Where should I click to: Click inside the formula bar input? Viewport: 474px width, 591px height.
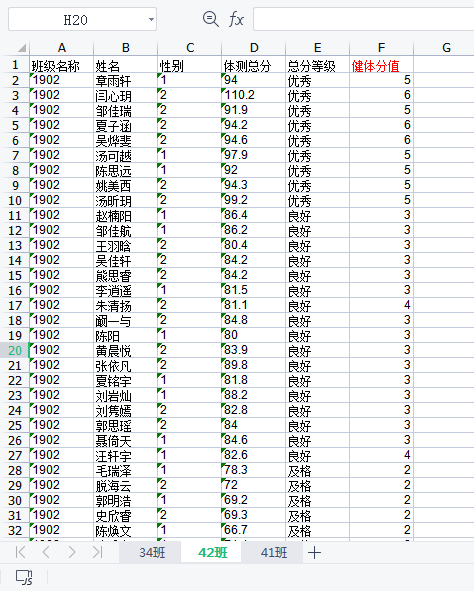pyautogui.click(x=364, y=19)
